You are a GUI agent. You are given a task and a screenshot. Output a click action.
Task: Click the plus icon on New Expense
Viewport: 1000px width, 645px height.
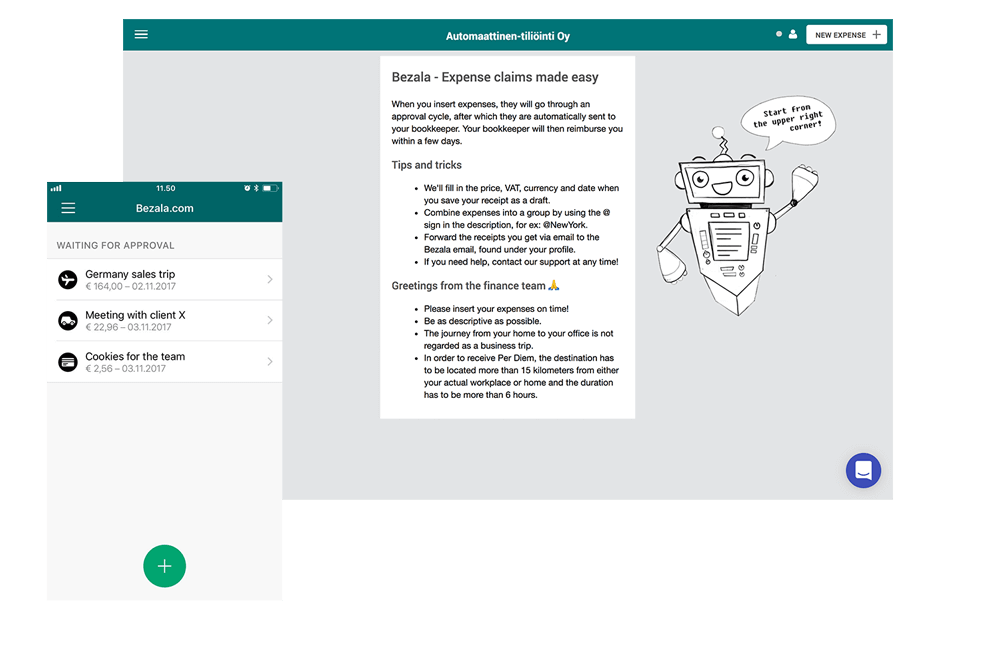tap(876, 34)
